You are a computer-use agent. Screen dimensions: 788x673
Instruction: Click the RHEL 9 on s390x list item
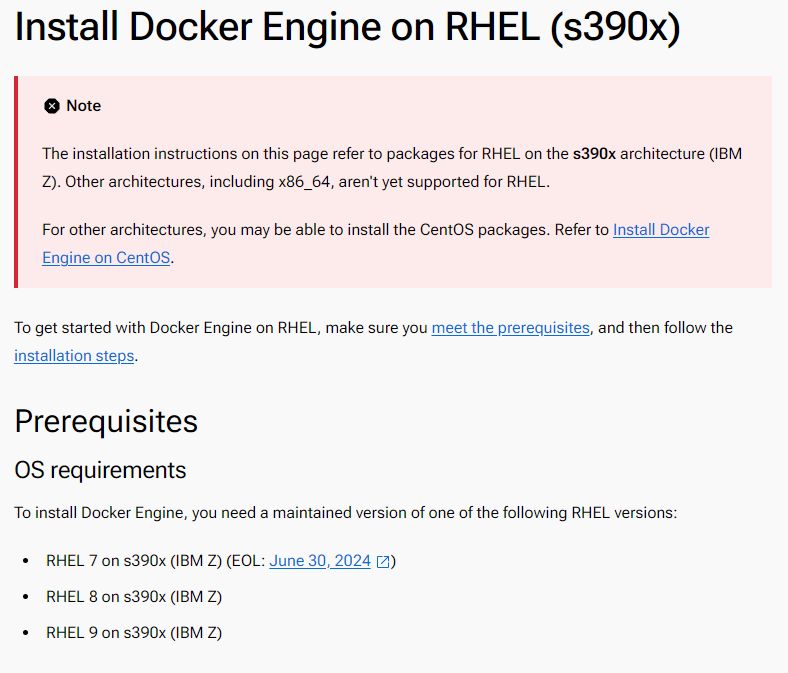(134, 633)
